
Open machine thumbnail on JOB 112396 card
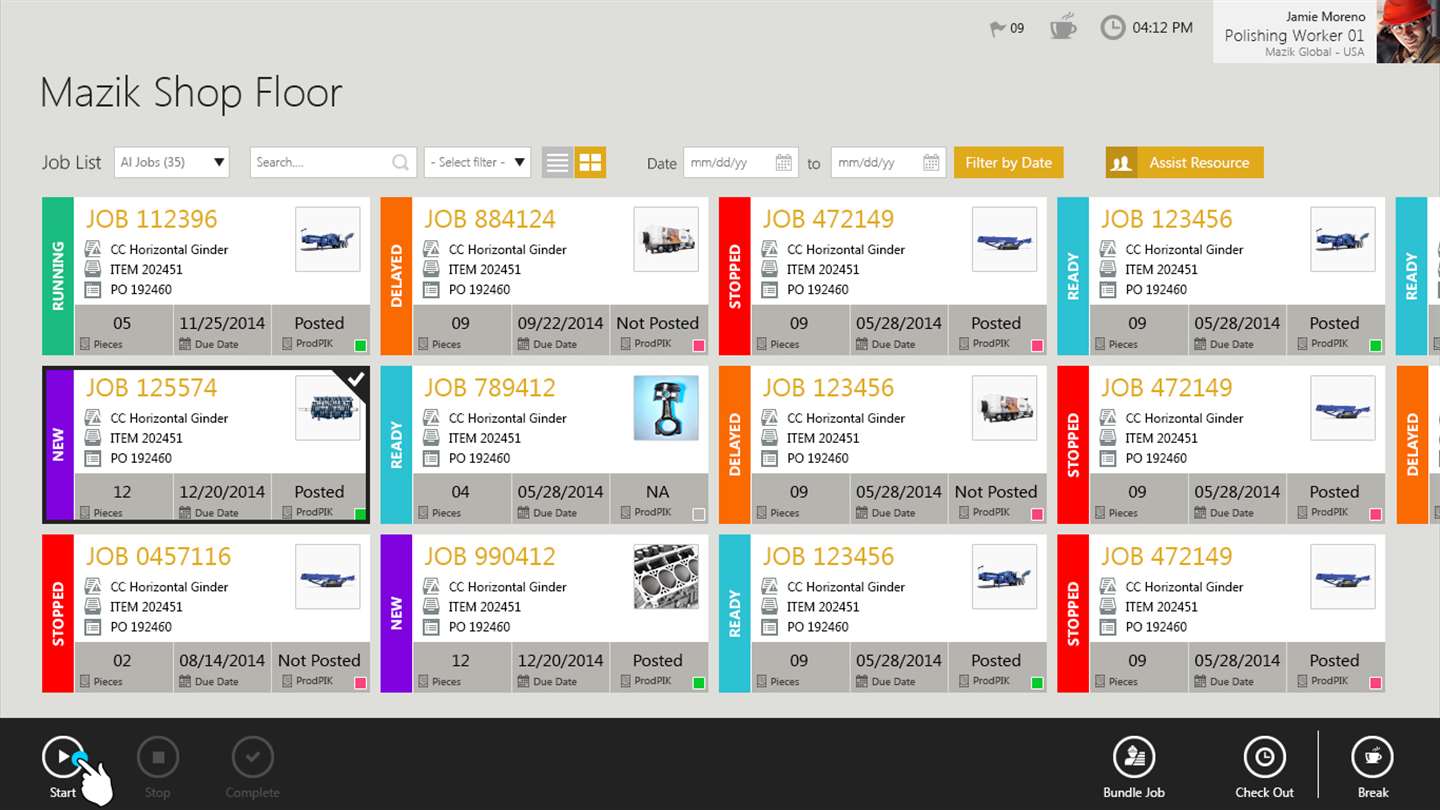(328, 239)
